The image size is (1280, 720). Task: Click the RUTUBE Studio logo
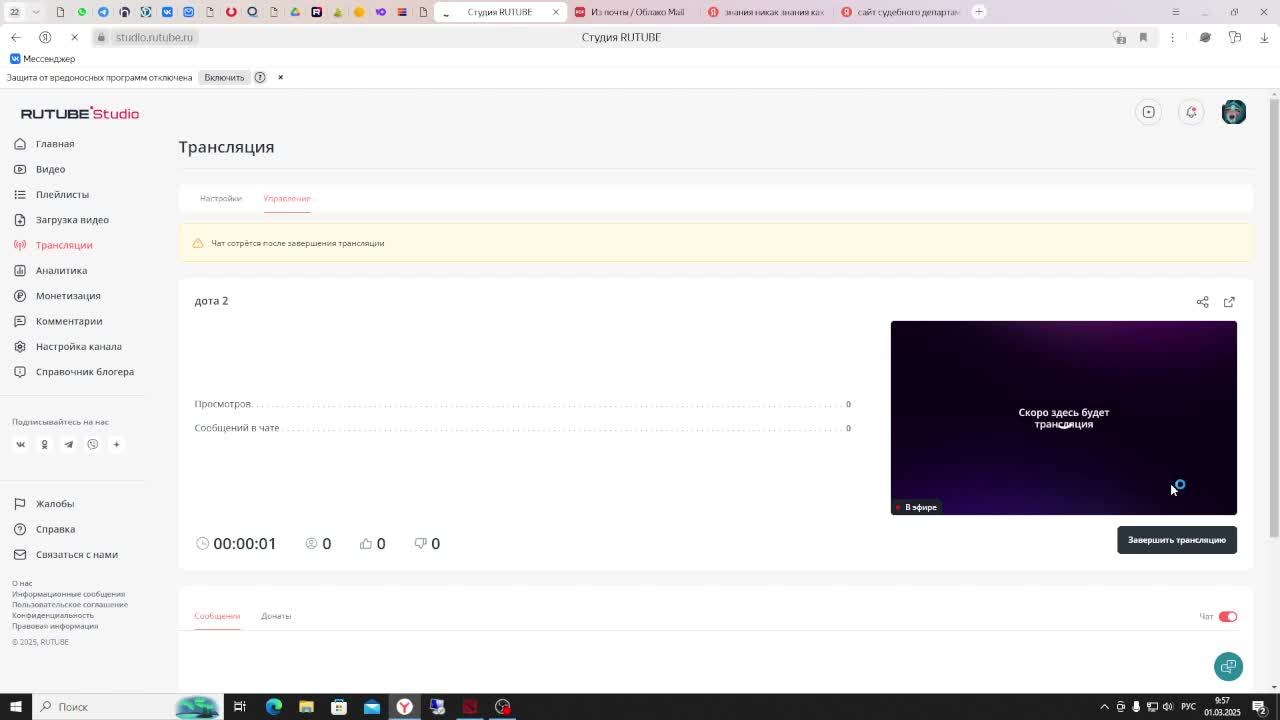80,113
